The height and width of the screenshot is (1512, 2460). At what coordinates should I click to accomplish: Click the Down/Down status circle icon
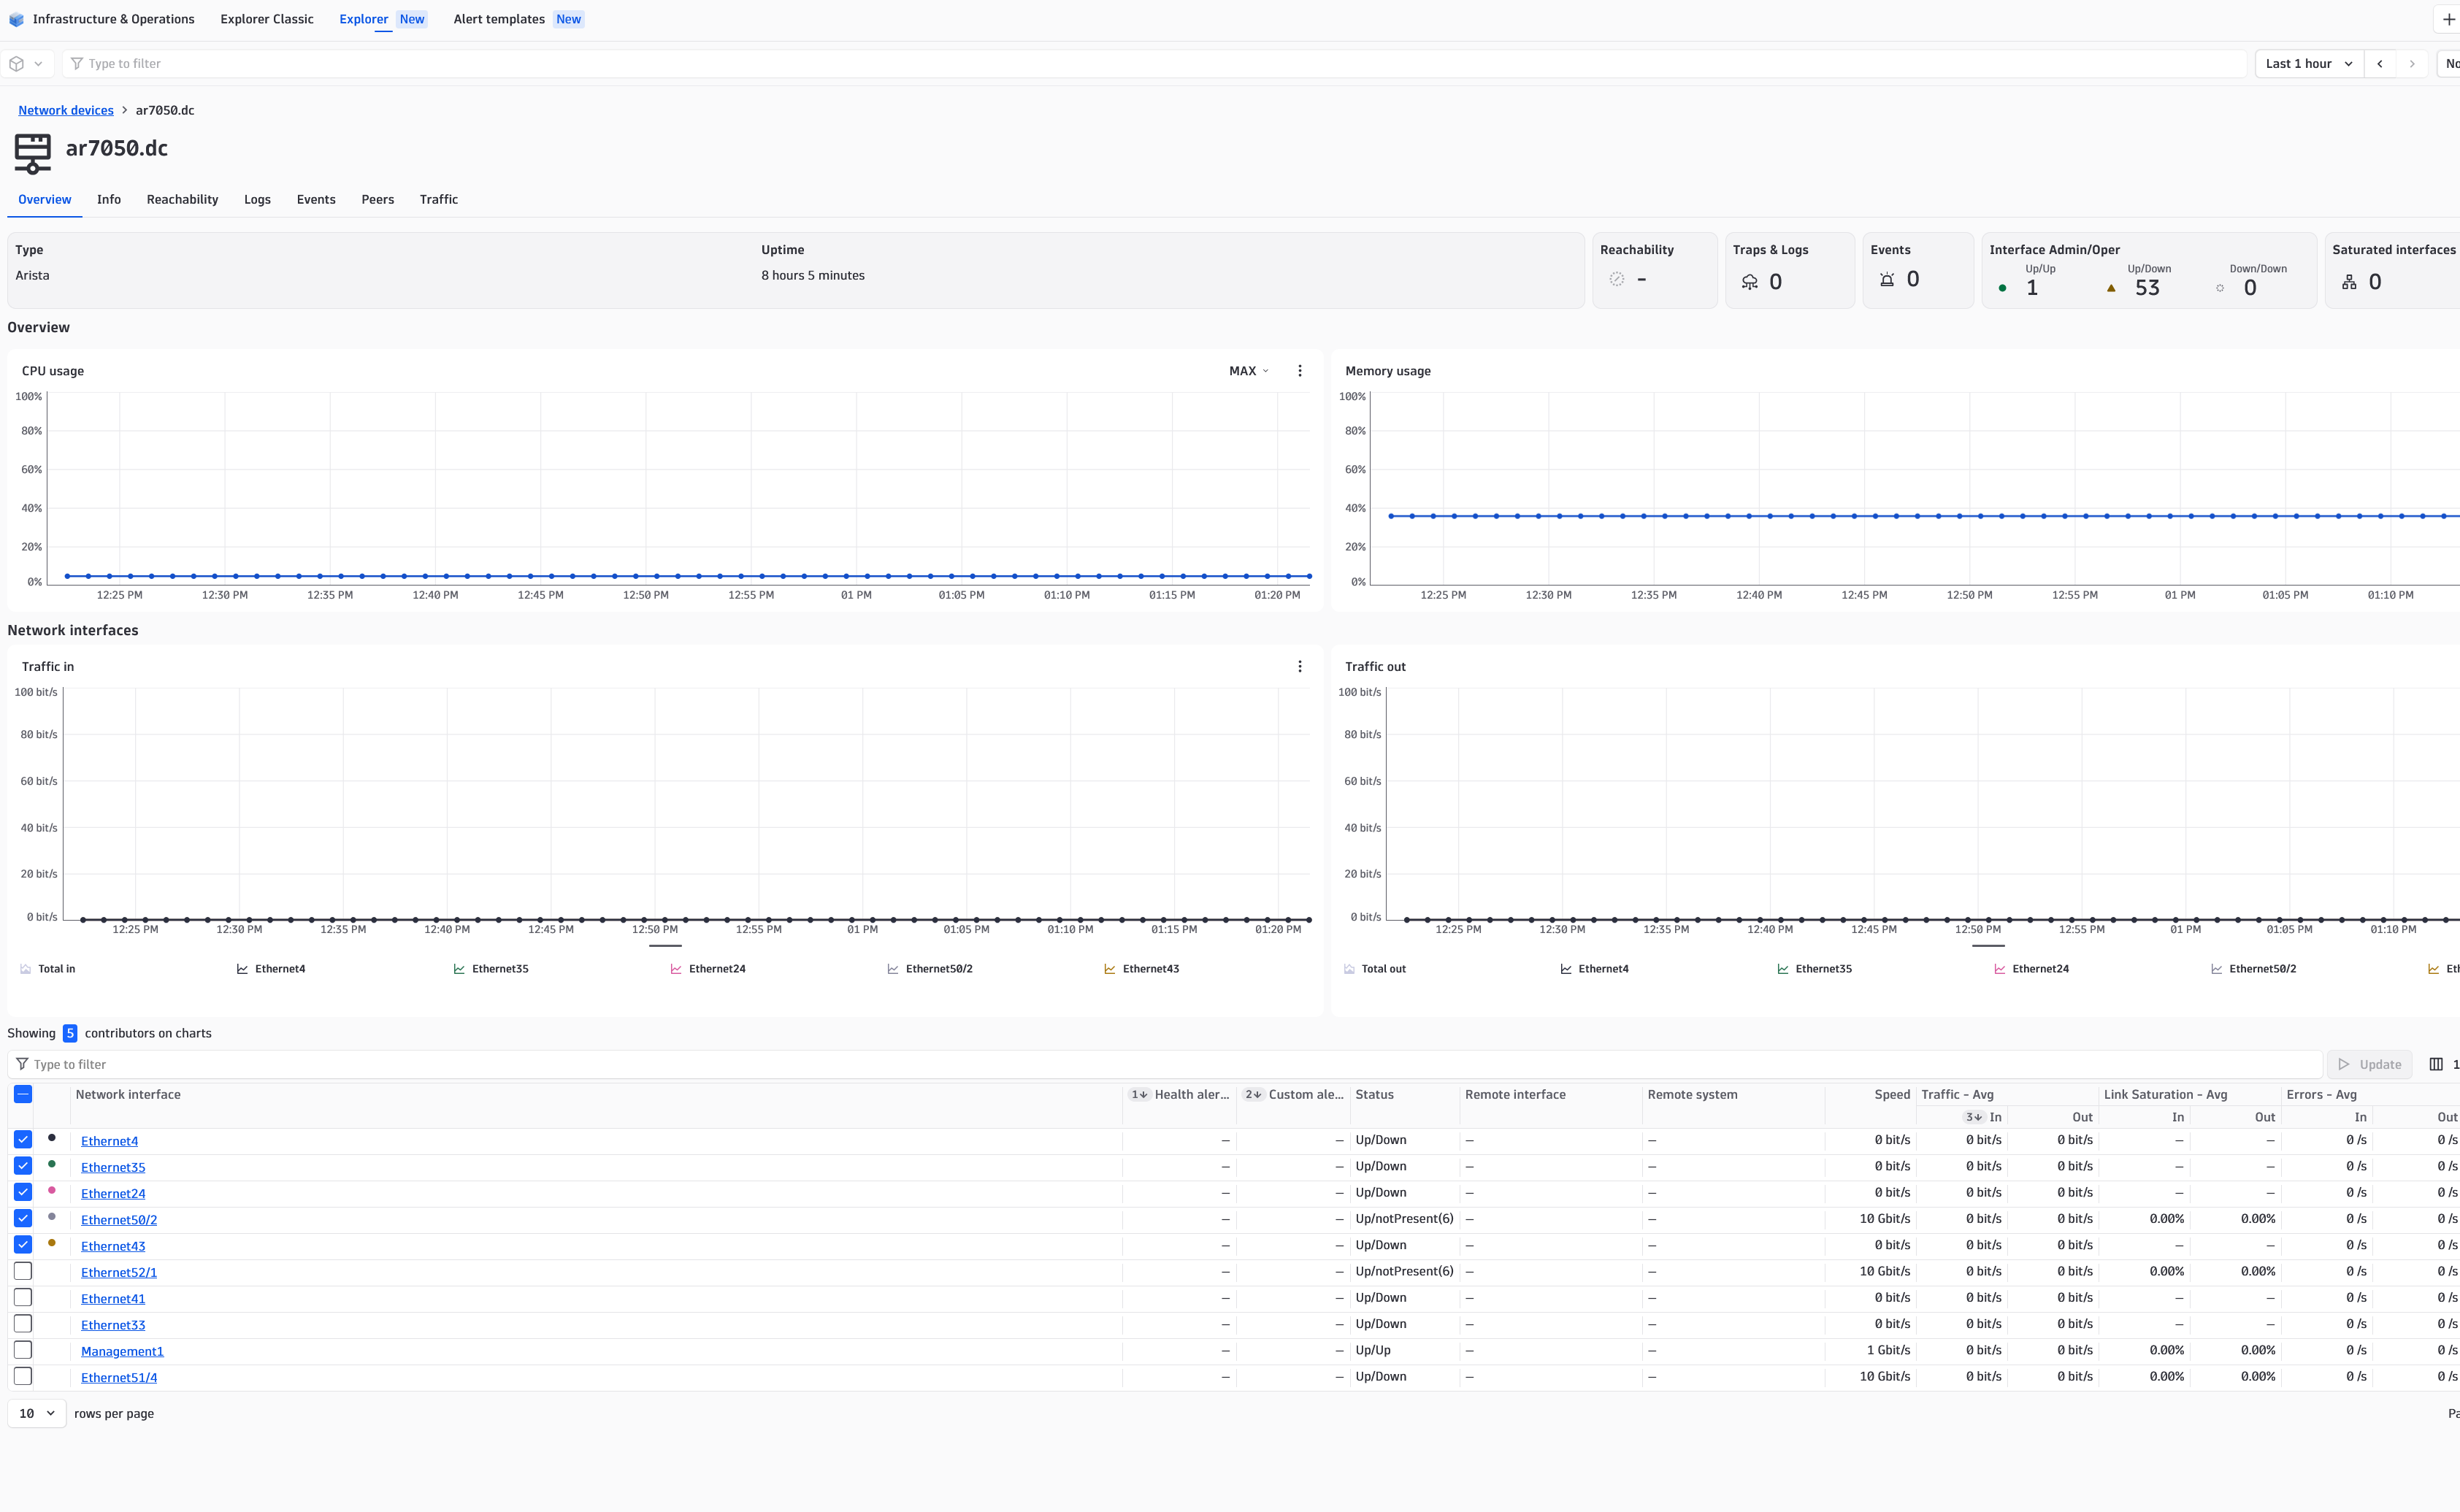[x=2220, y=288]
